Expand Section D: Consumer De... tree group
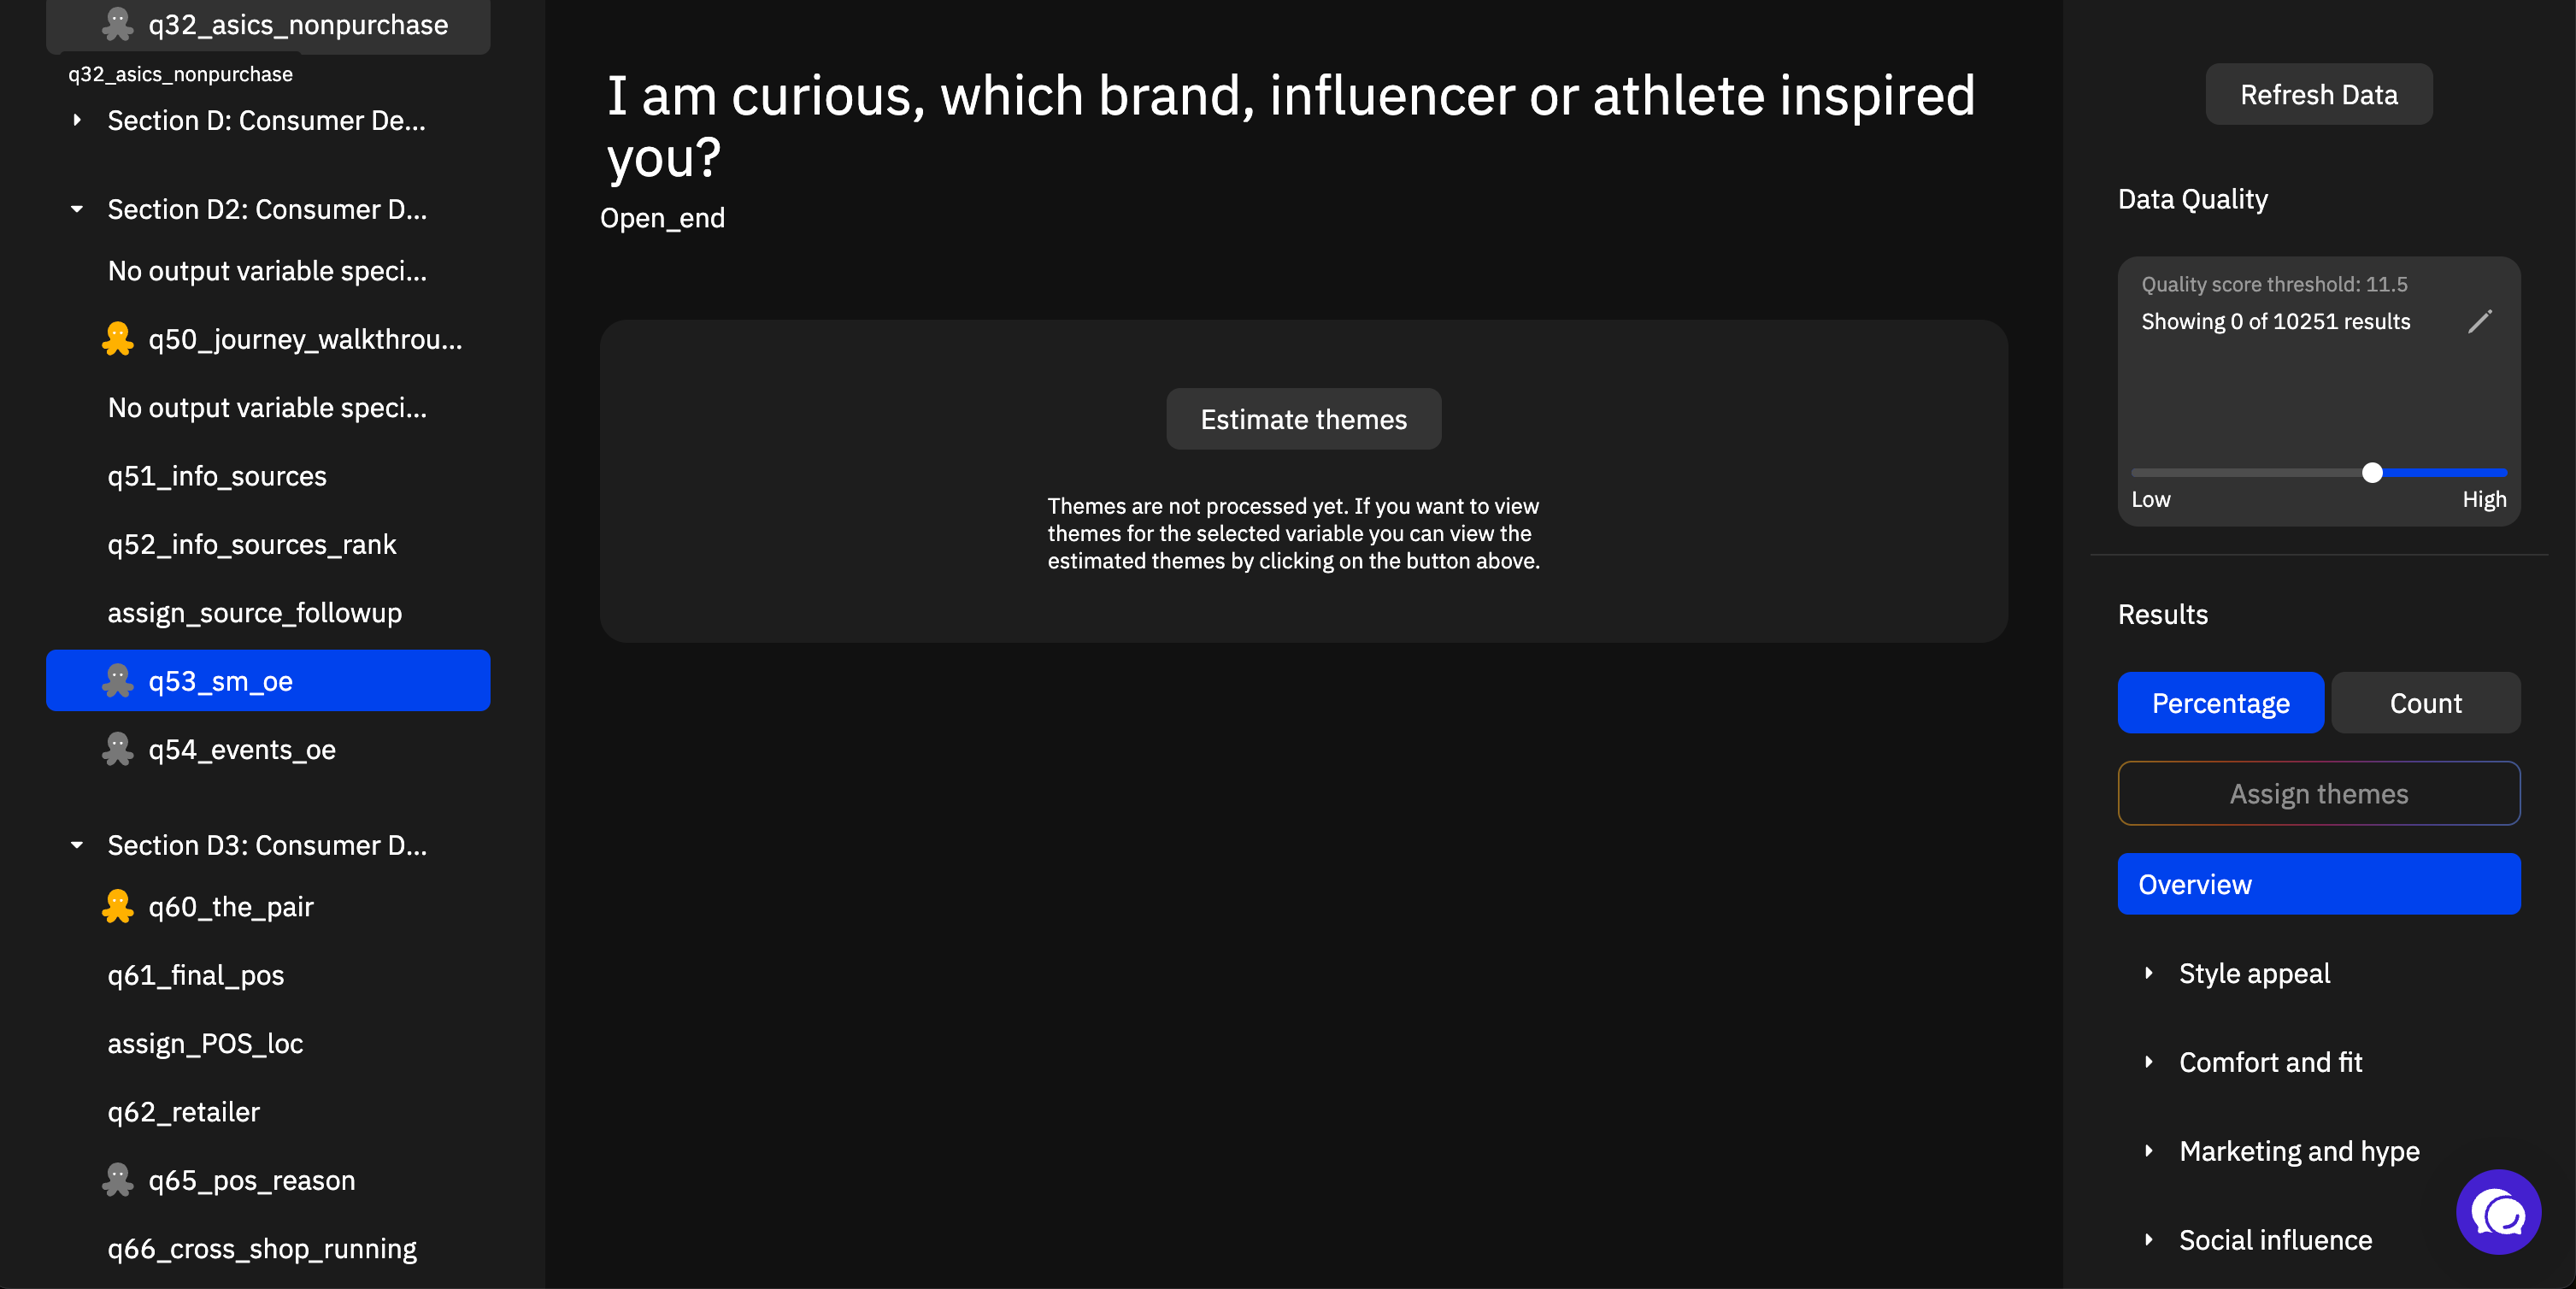The width and height of the screenshot is (2576, 1289). point(77,120)
